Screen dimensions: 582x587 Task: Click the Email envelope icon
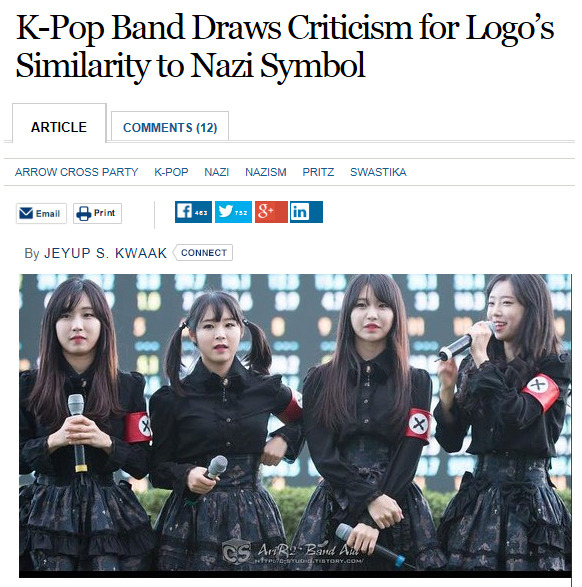tap(26, 213)
